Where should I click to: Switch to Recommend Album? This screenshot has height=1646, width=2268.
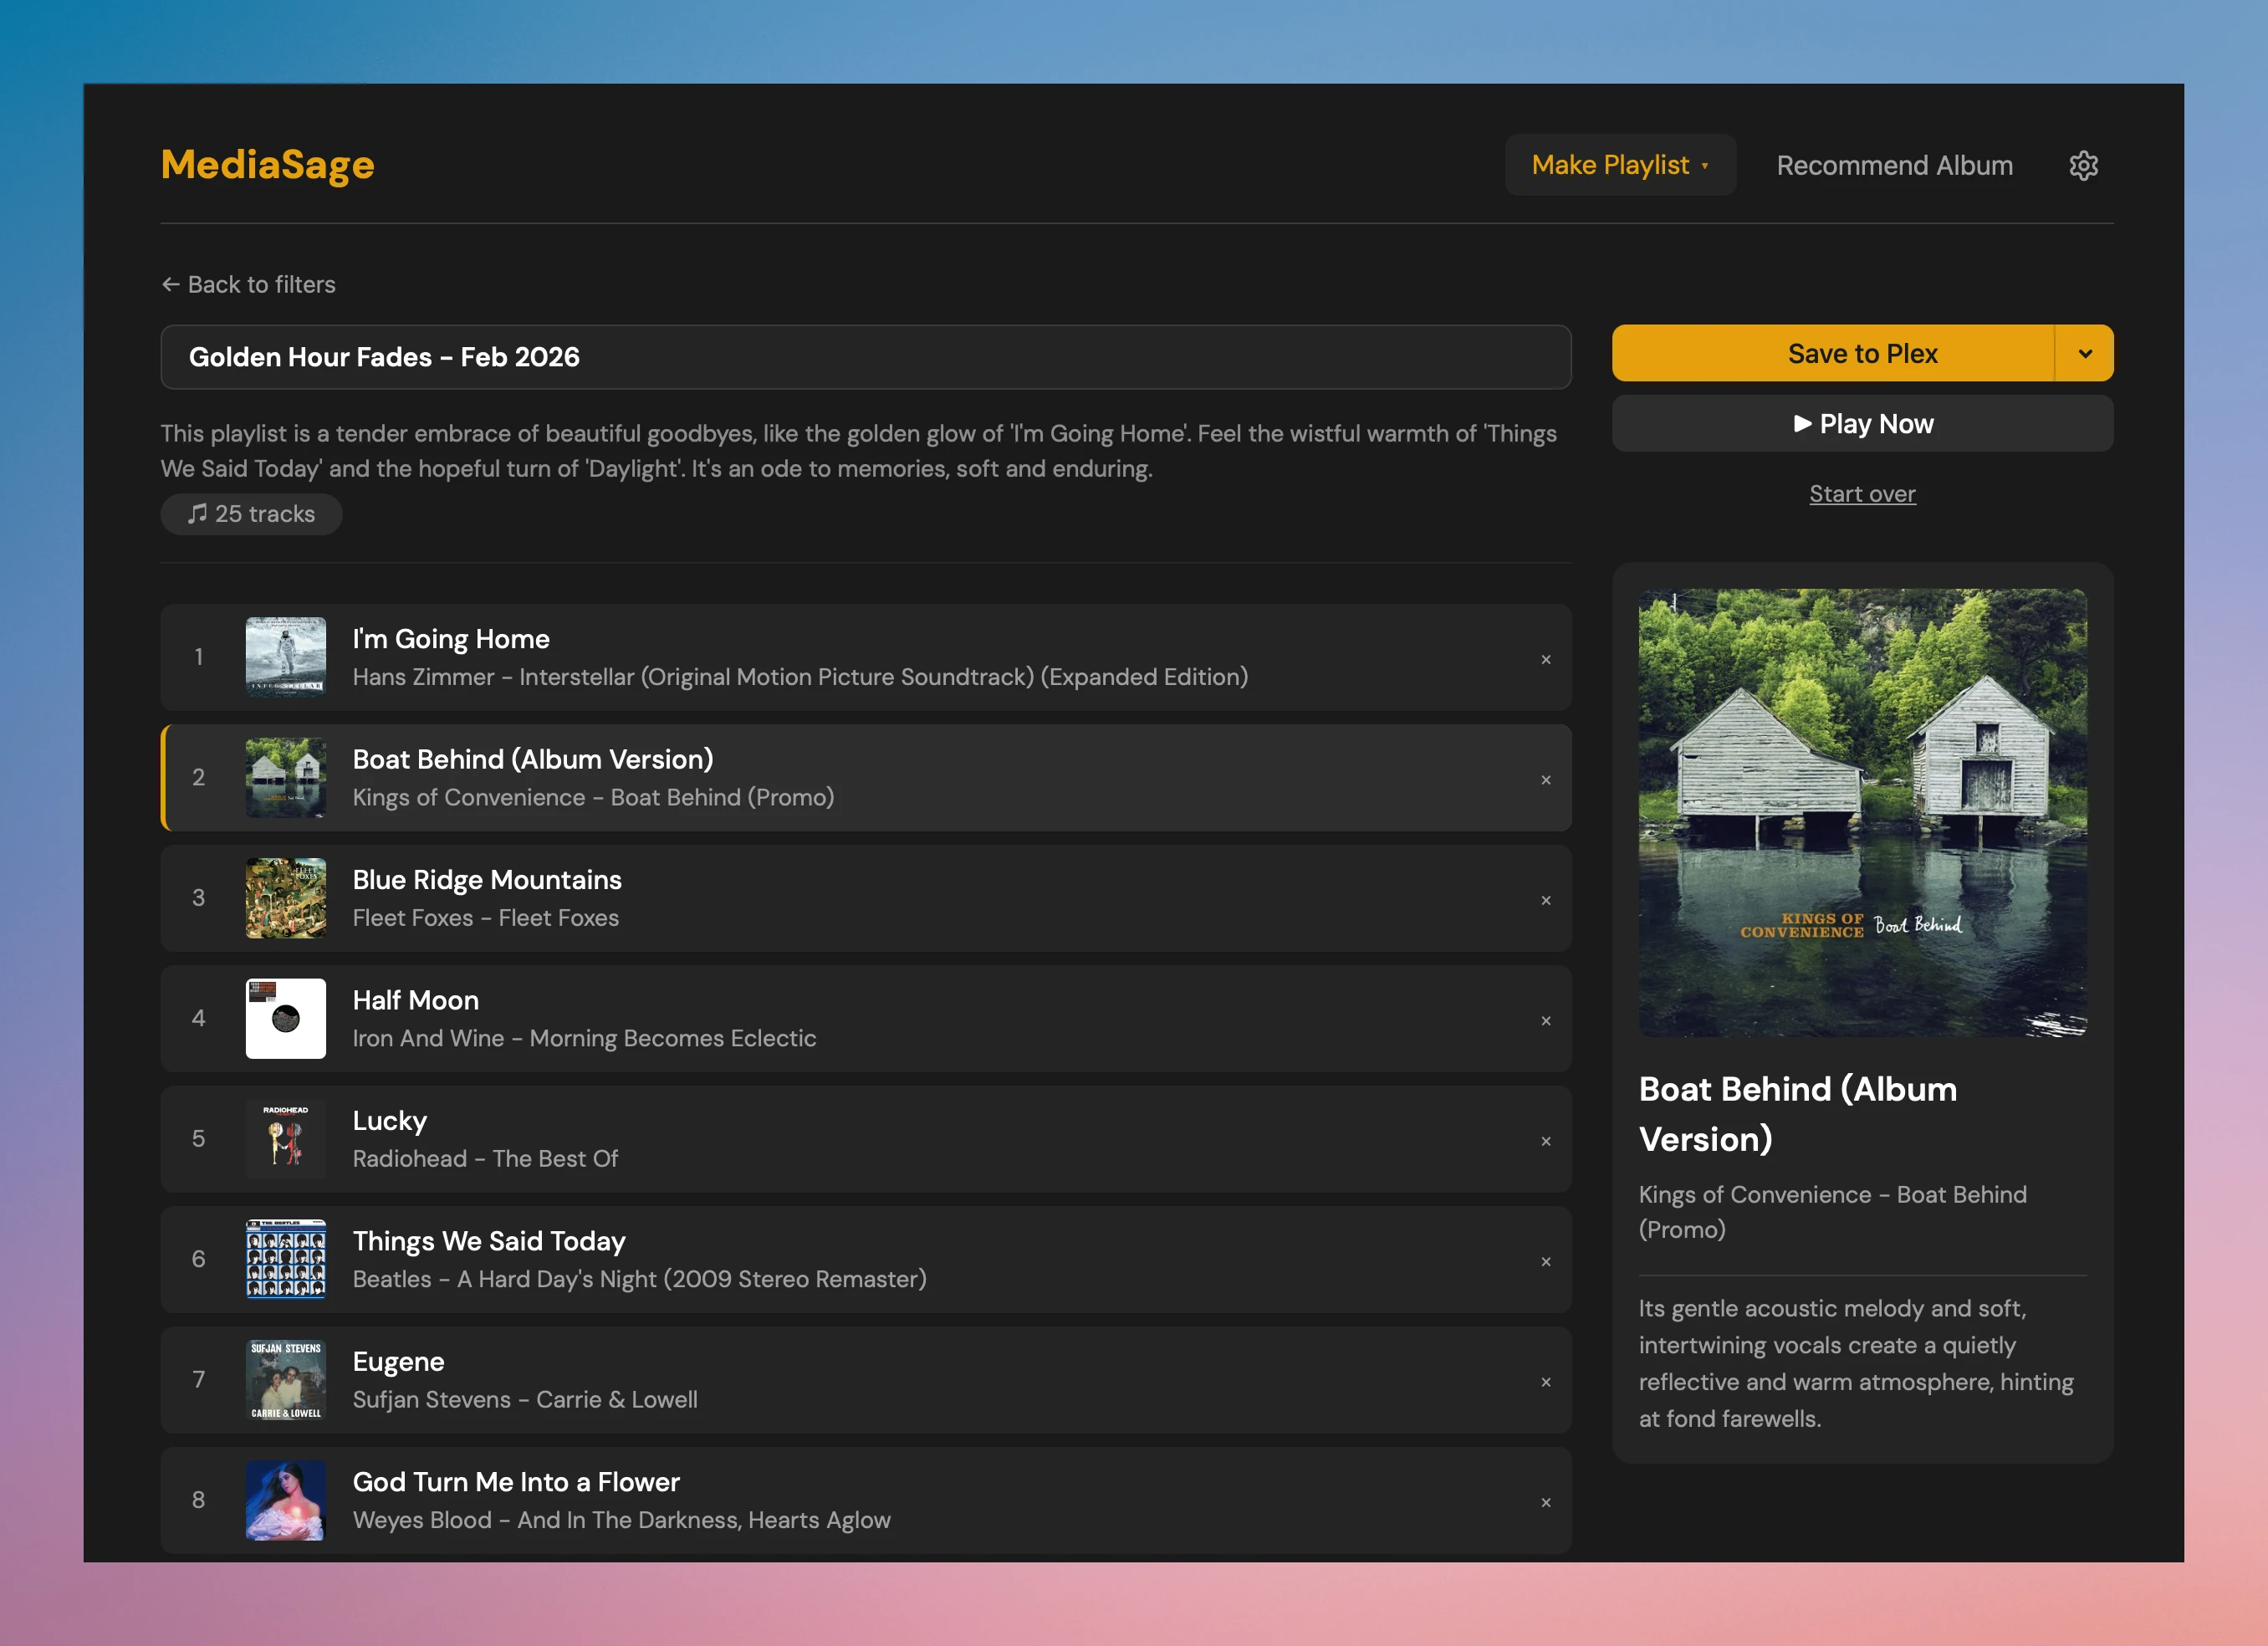[1894, 165]
